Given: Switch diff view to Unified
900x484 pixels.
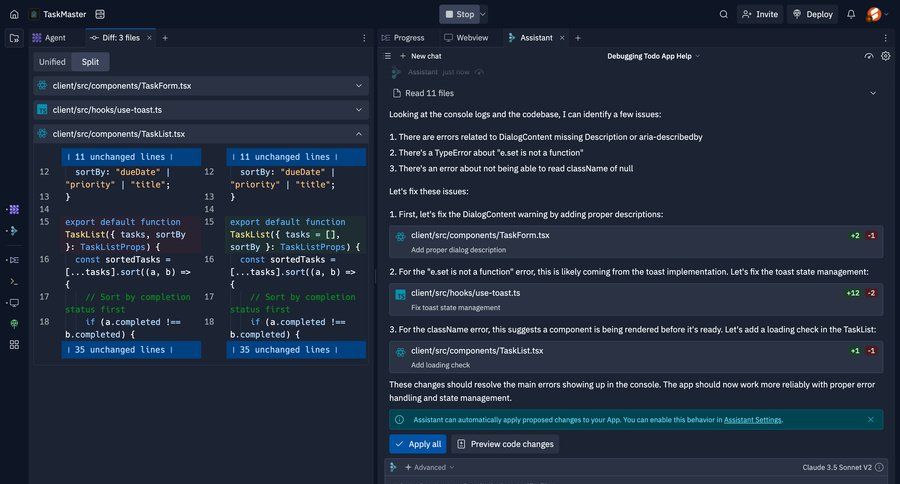Looking at the screenshot, I should (52, 62).
